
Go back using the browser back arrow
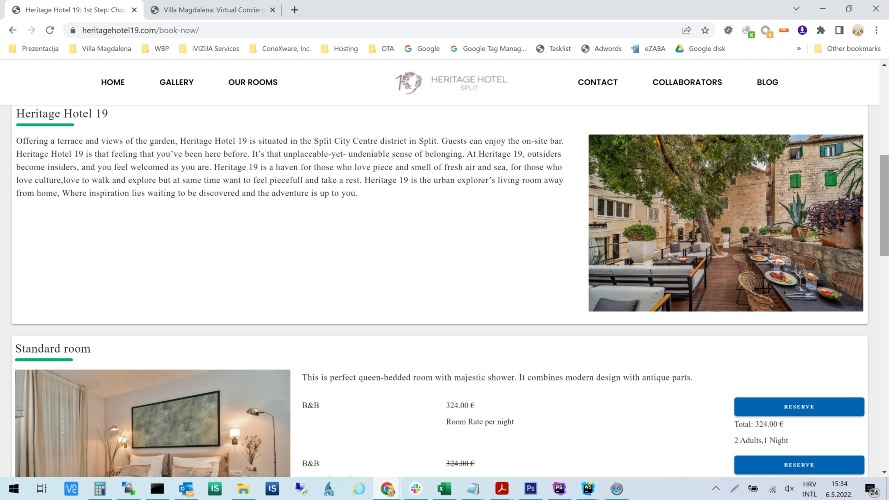pos(12,30)
